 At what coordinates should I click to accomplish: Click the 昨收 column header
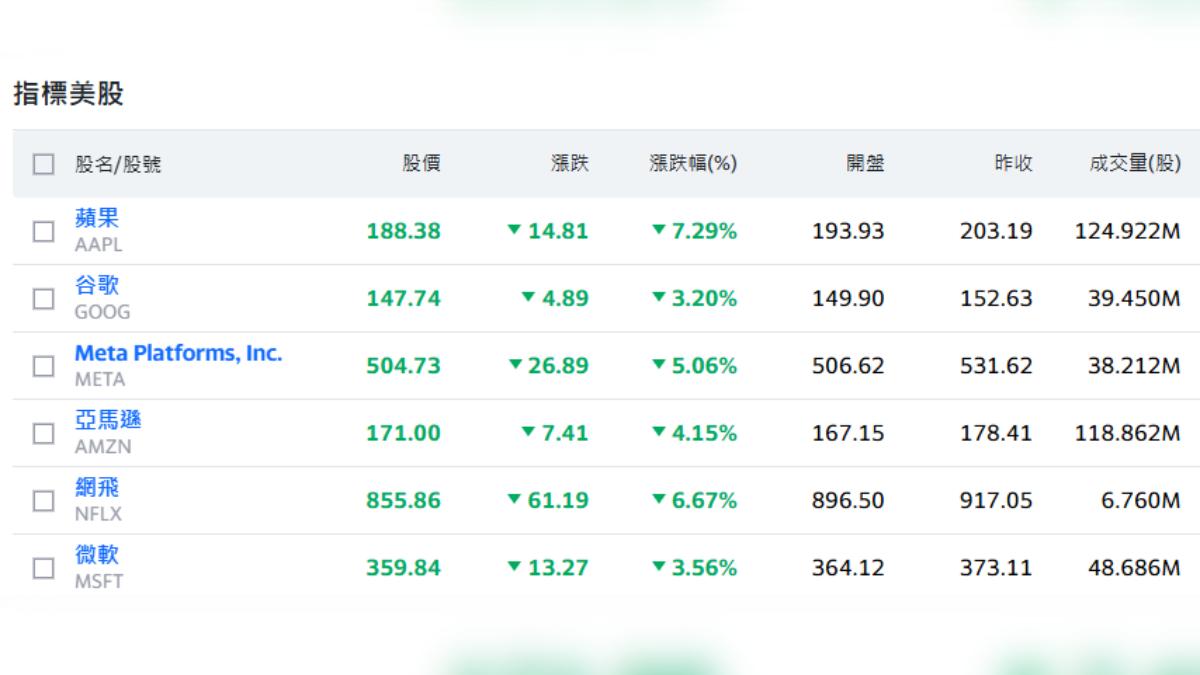1013,164
